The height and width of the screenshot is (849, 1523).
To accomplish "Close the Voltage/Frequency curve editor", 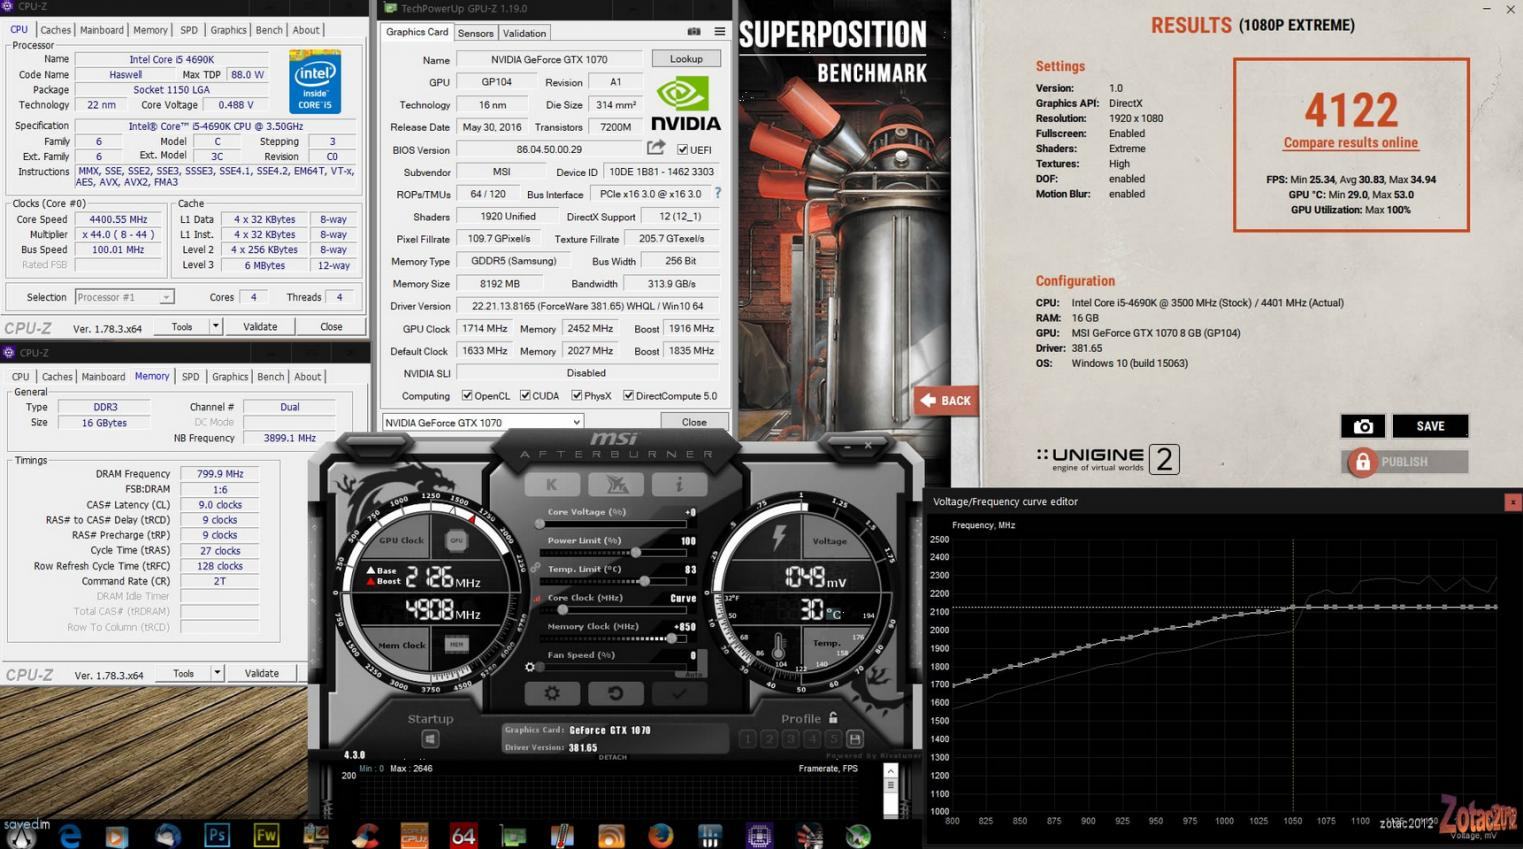I will pos(1512,502).
